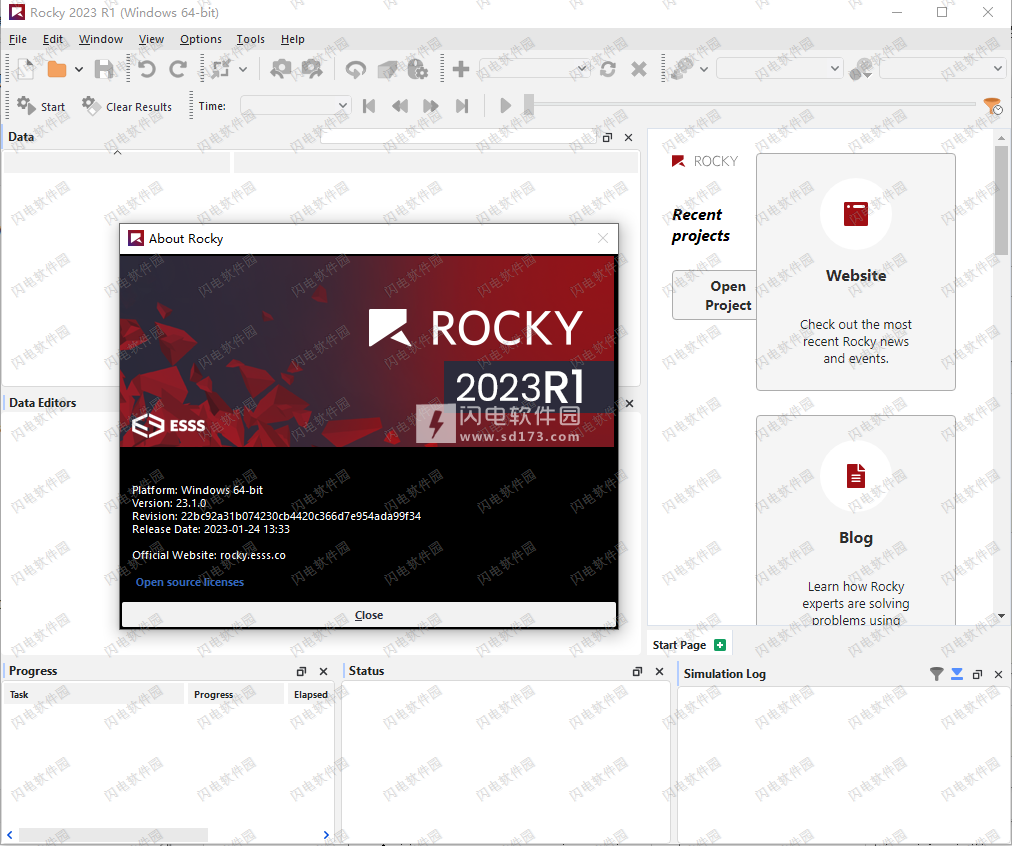The image size is (1012, 846).
Task: Close the About Rocky dialog via Close button
Action: pyautogui.click(x=369, y=615)
